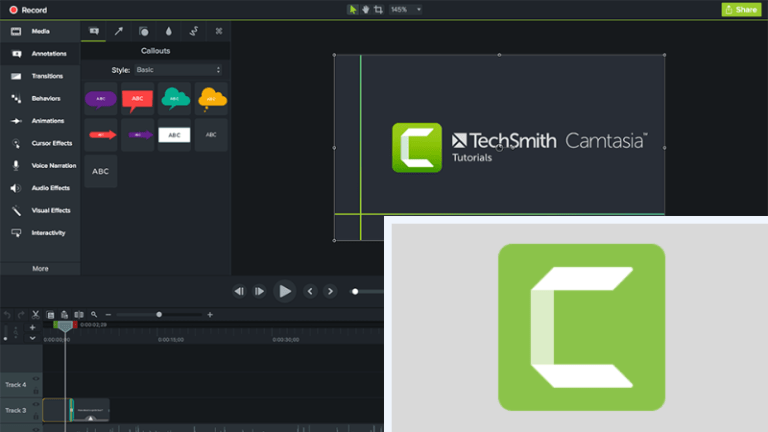Click the timeline playhead marker

point(65,326)
